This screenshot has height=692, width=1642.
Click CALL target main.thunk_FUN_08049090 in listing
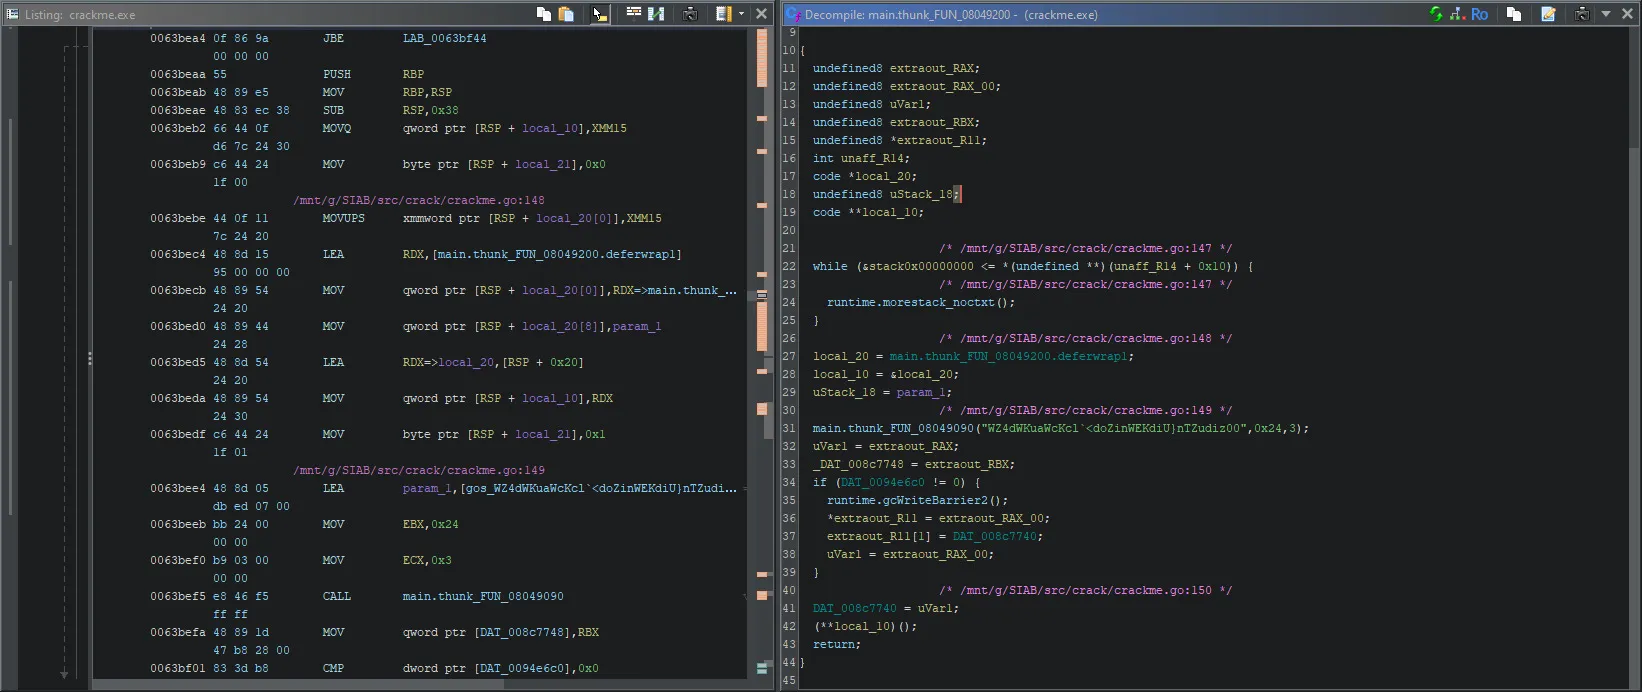click(x=483, y=596)
